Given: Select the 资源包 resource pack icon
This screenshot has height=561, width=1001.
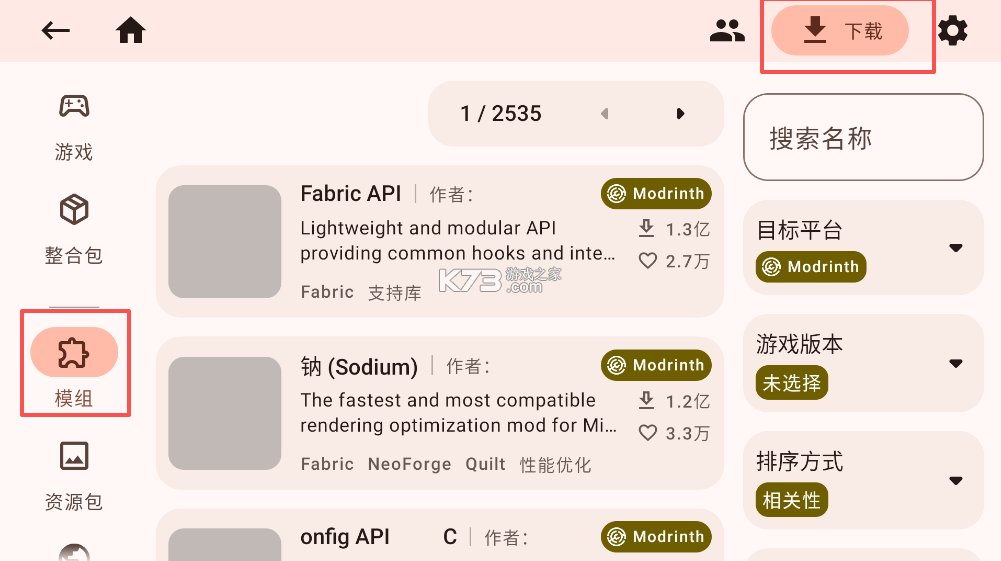Looking at the screenshot, I should 74,456.
